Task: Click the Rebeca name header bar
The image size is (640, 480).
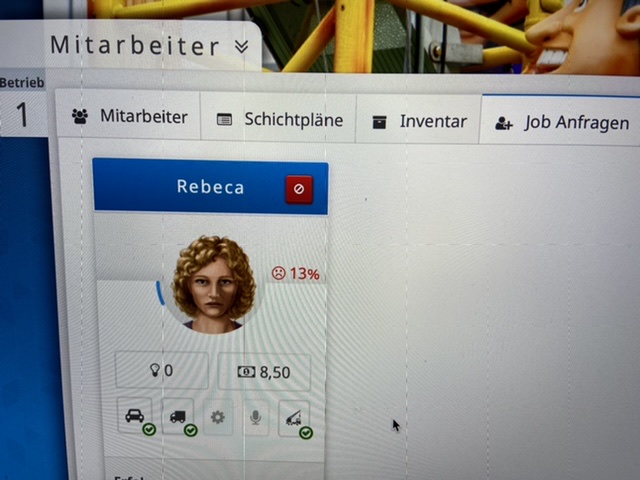Action: tap(211, 186)
